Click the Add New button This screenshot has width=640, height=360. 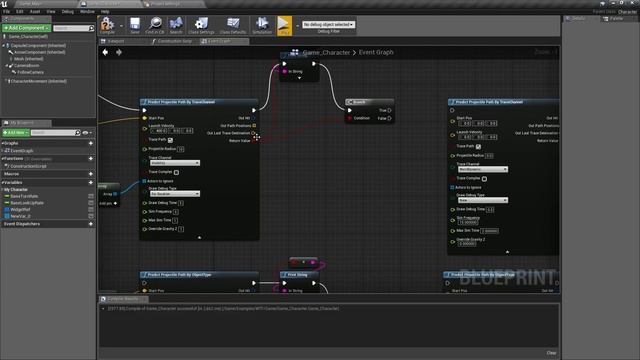point(16,133)
